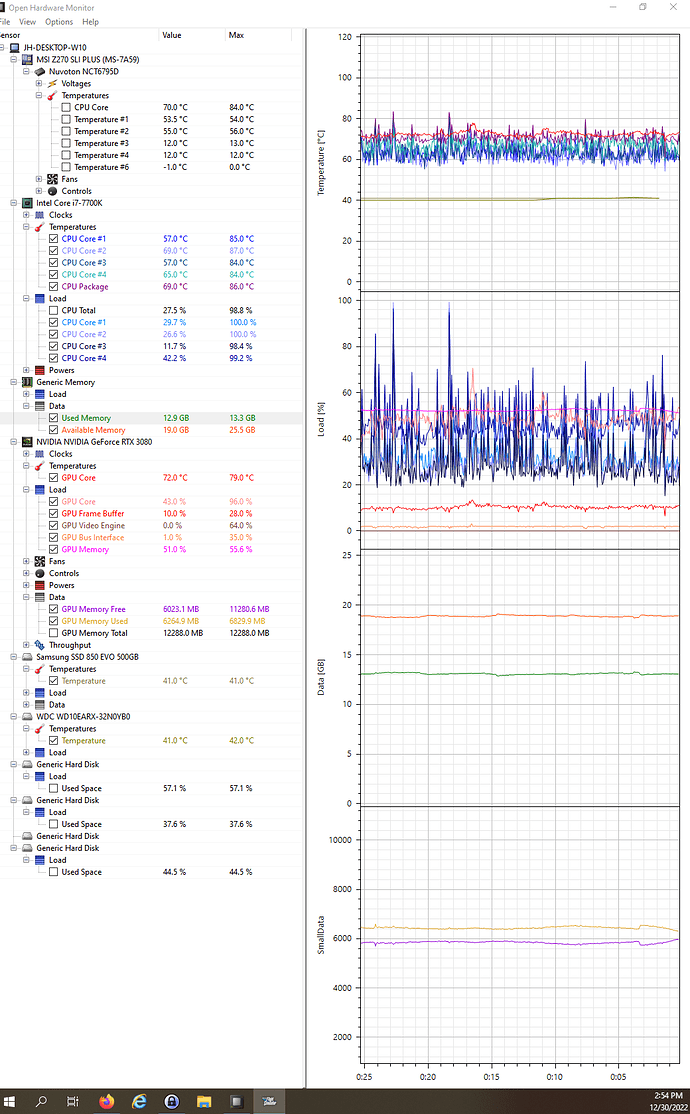Enable the Used Space 44.5 % checkbox
Viewport: 690px width, 1114px height.
pyautogui.click(x=53, y=872)
